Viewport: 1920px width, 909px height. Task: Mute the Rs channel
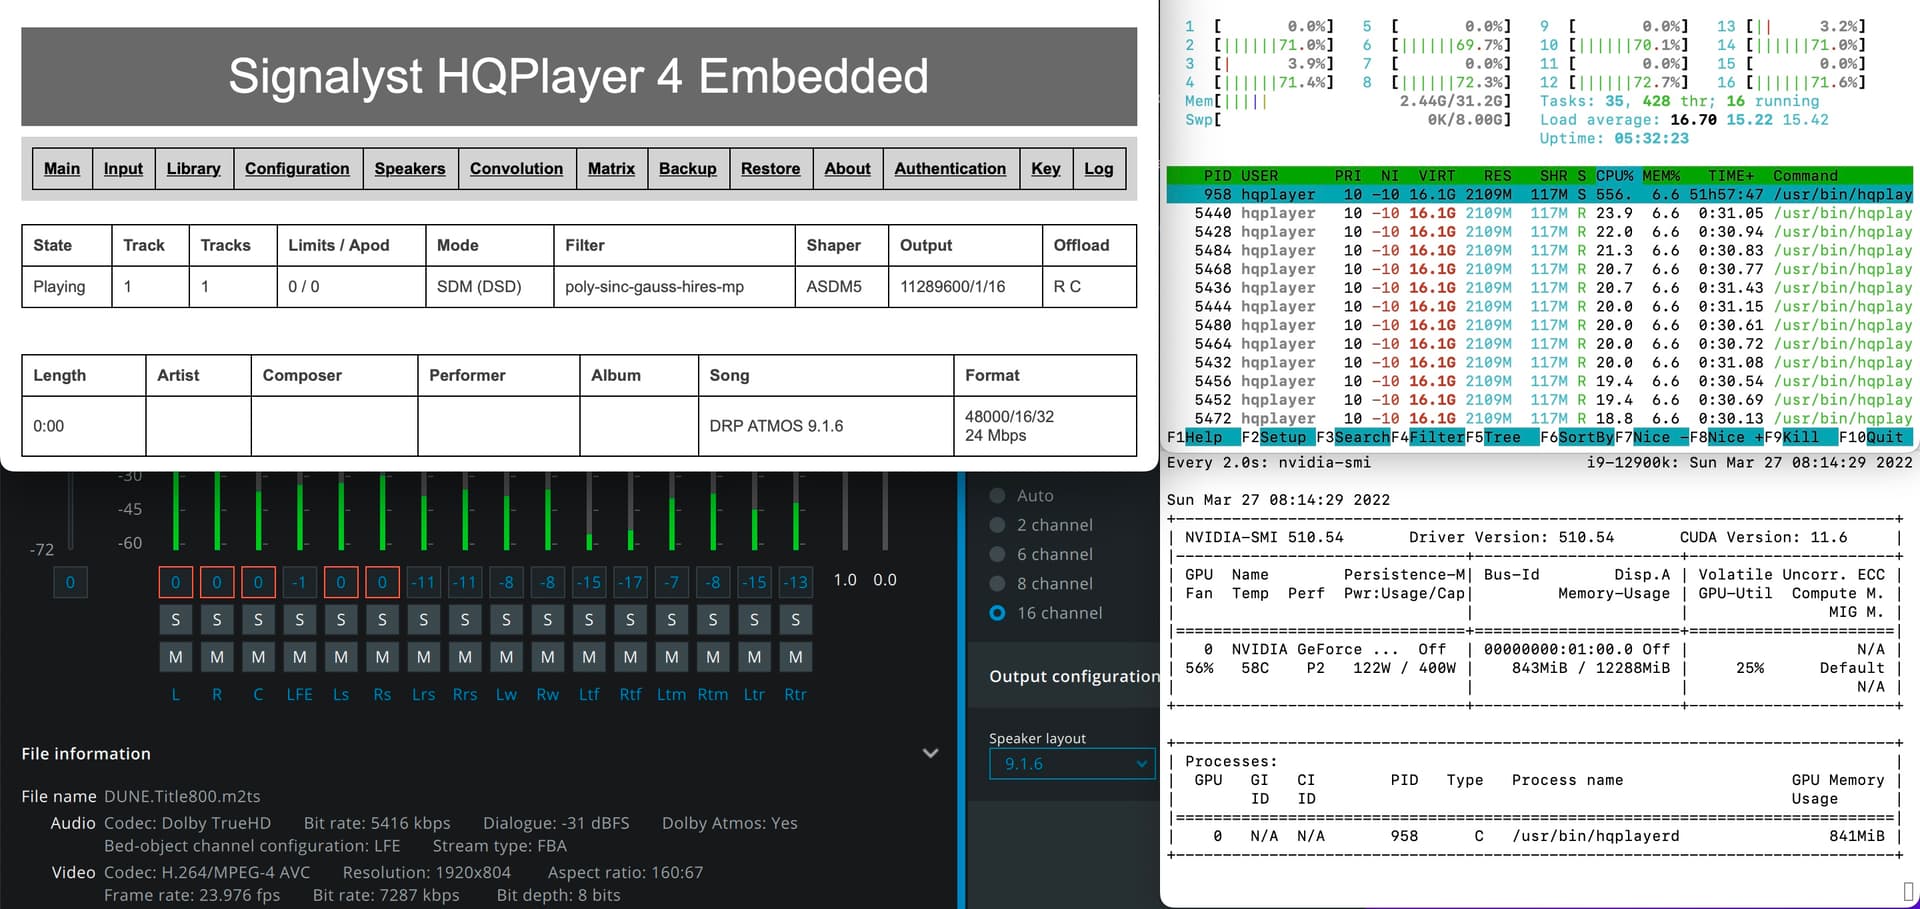(382, 657)
